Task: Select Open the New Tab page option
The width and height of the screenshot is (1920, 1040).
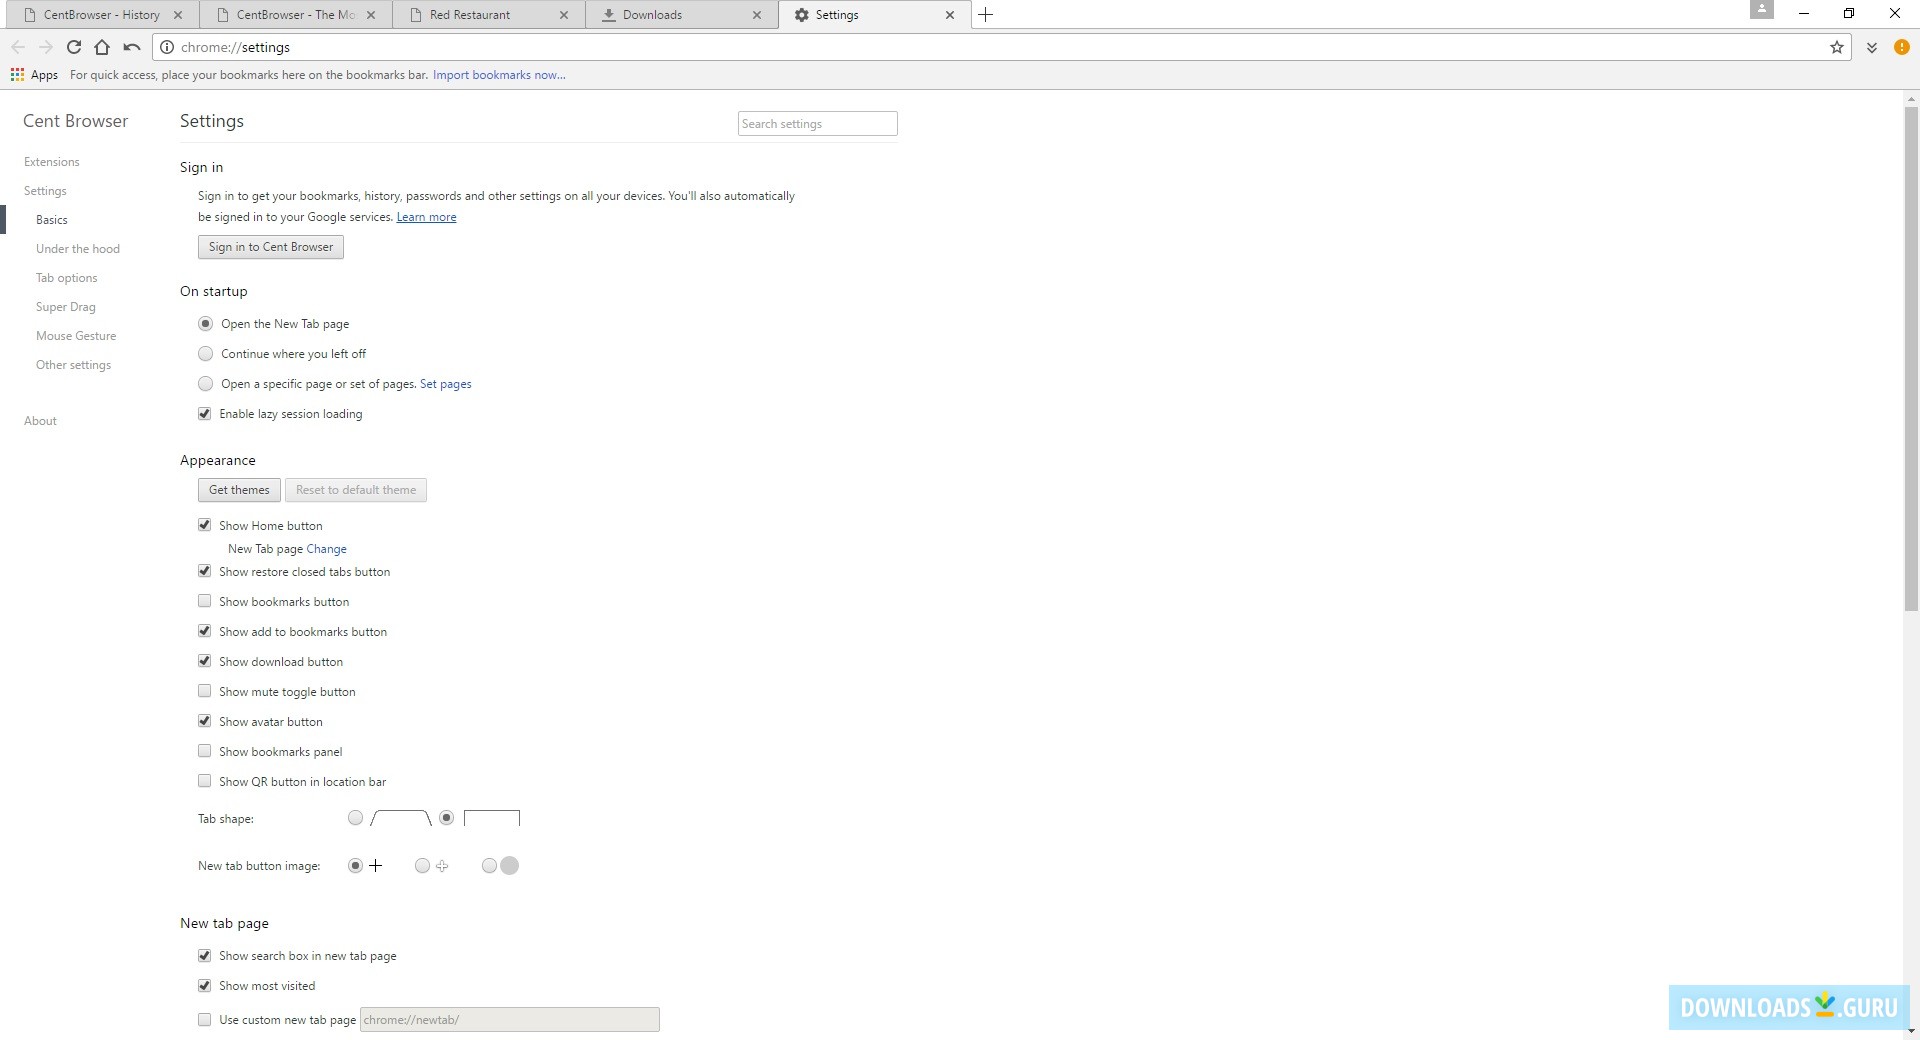Action: pos(205,324)
